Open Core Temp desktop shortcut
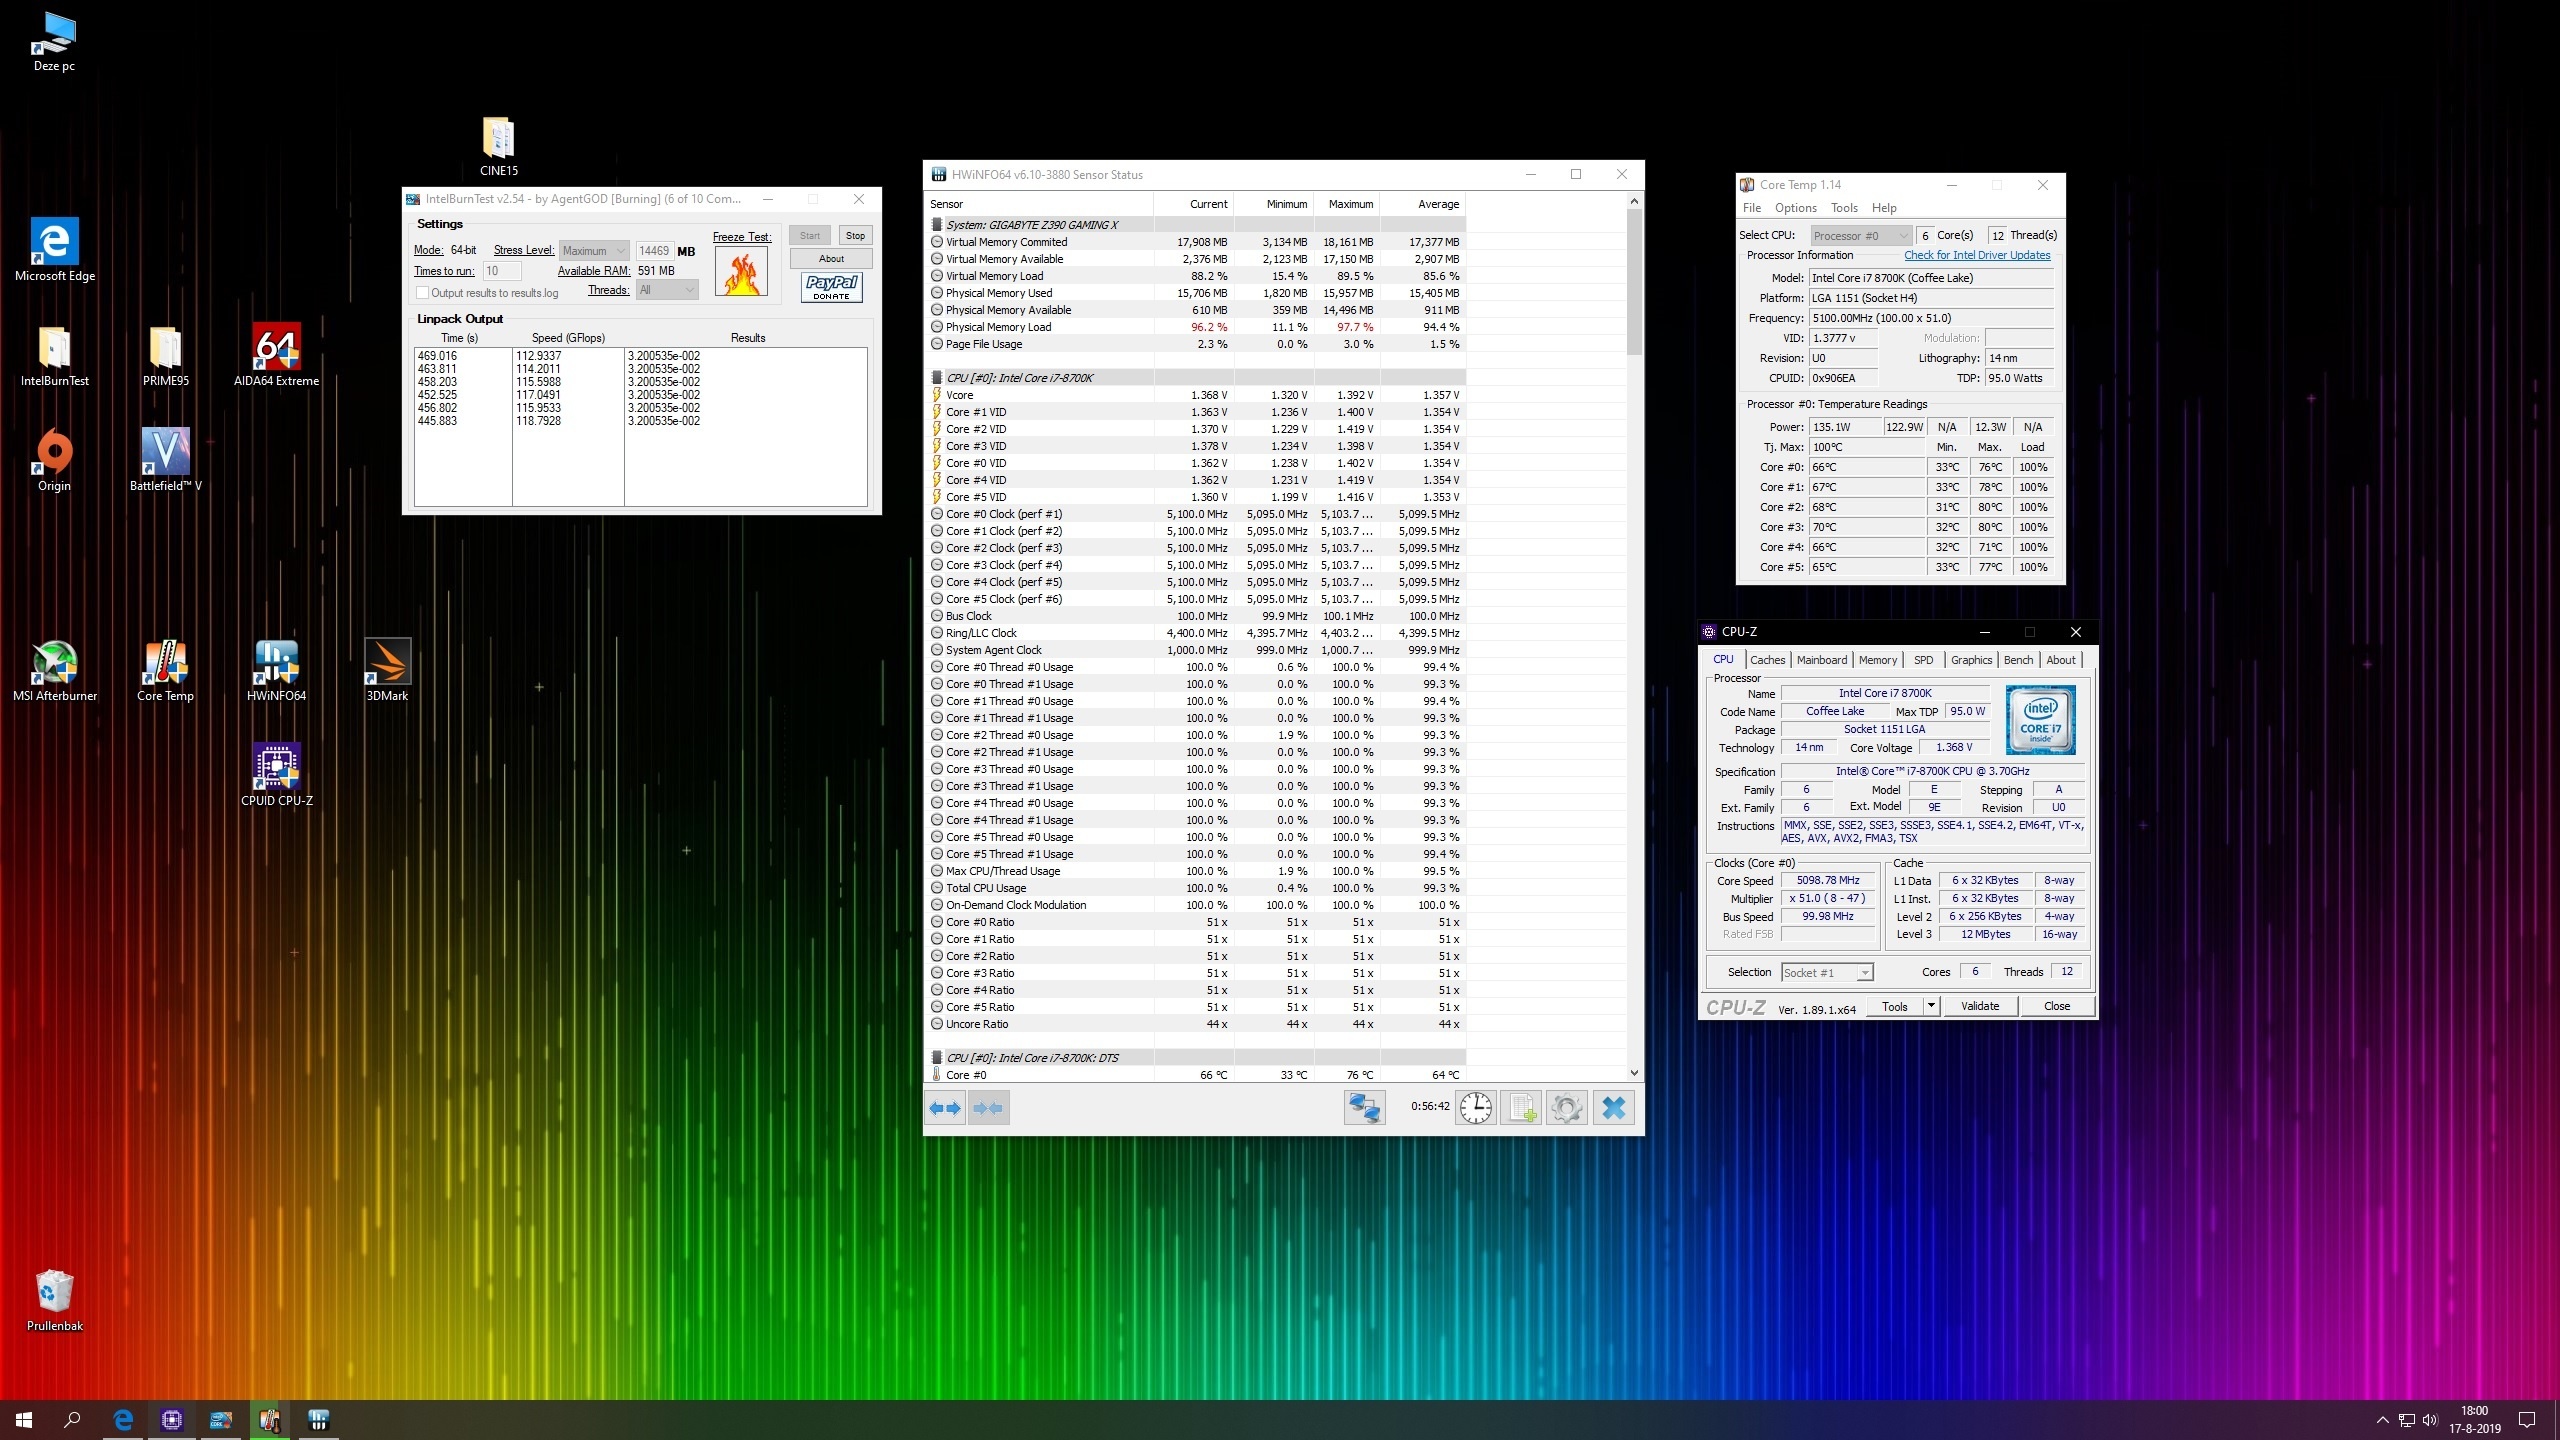 [x=165, y=671]
